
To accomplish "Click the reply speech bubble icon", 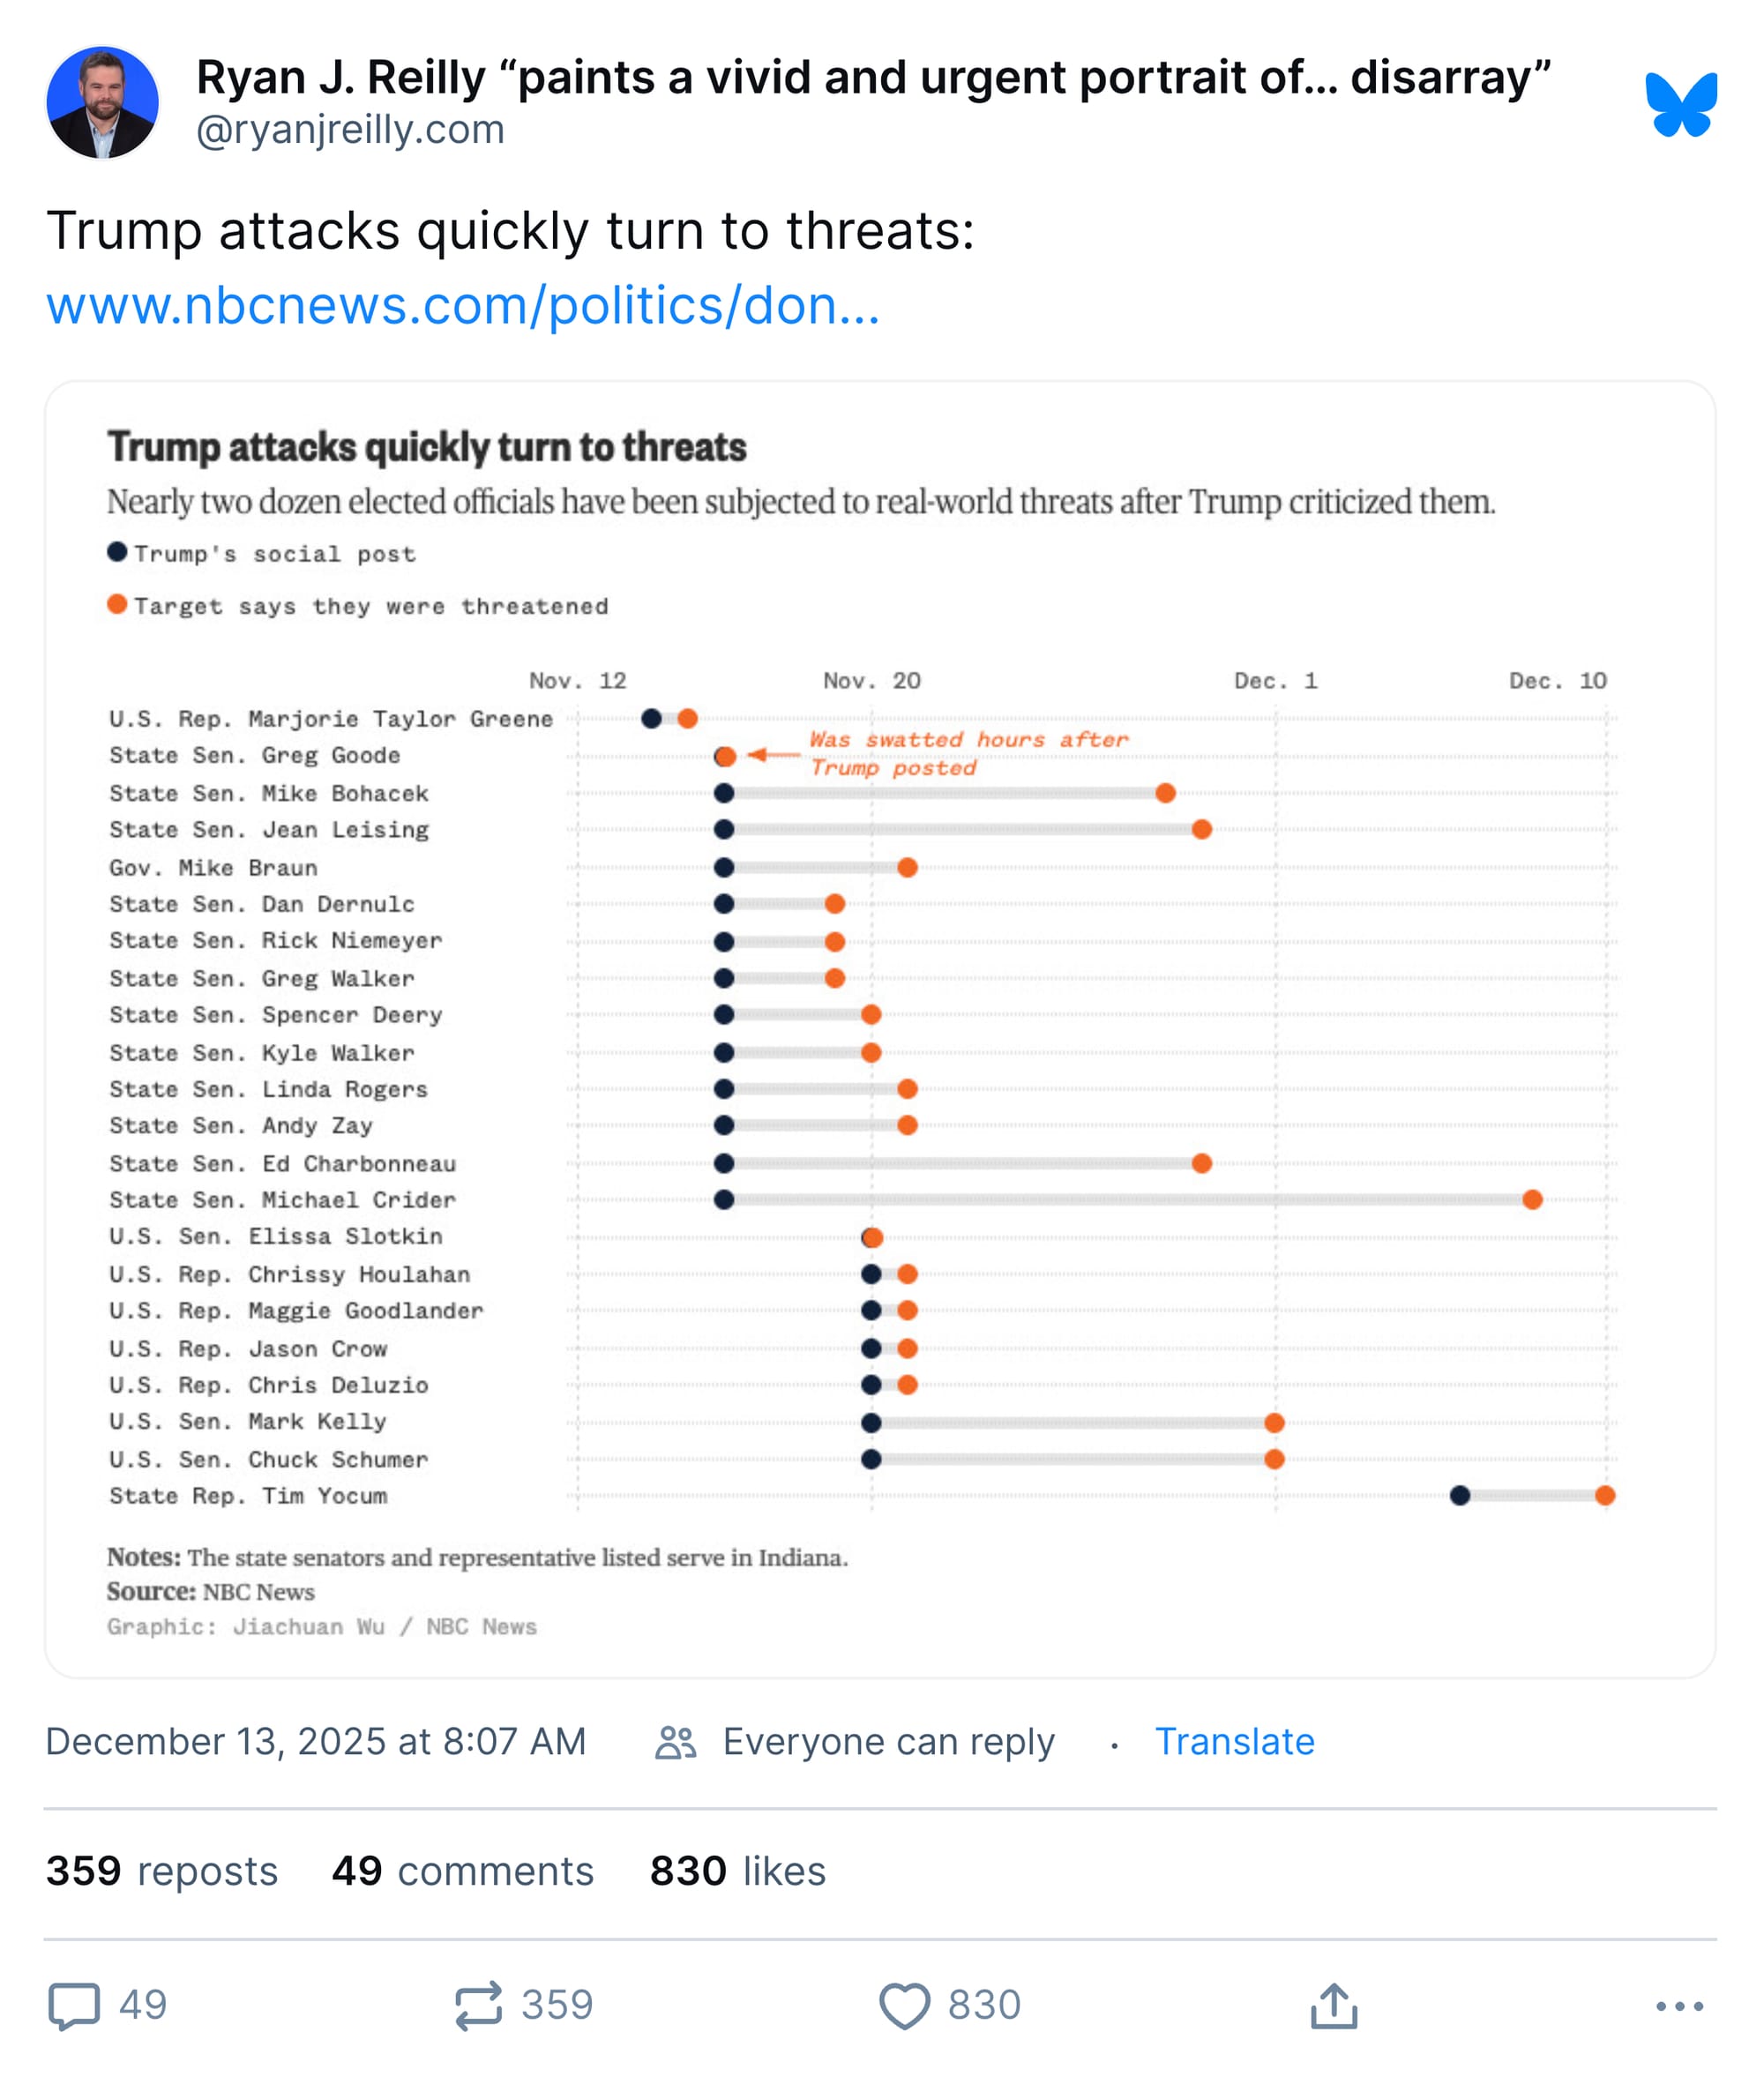I will 74,2005.
